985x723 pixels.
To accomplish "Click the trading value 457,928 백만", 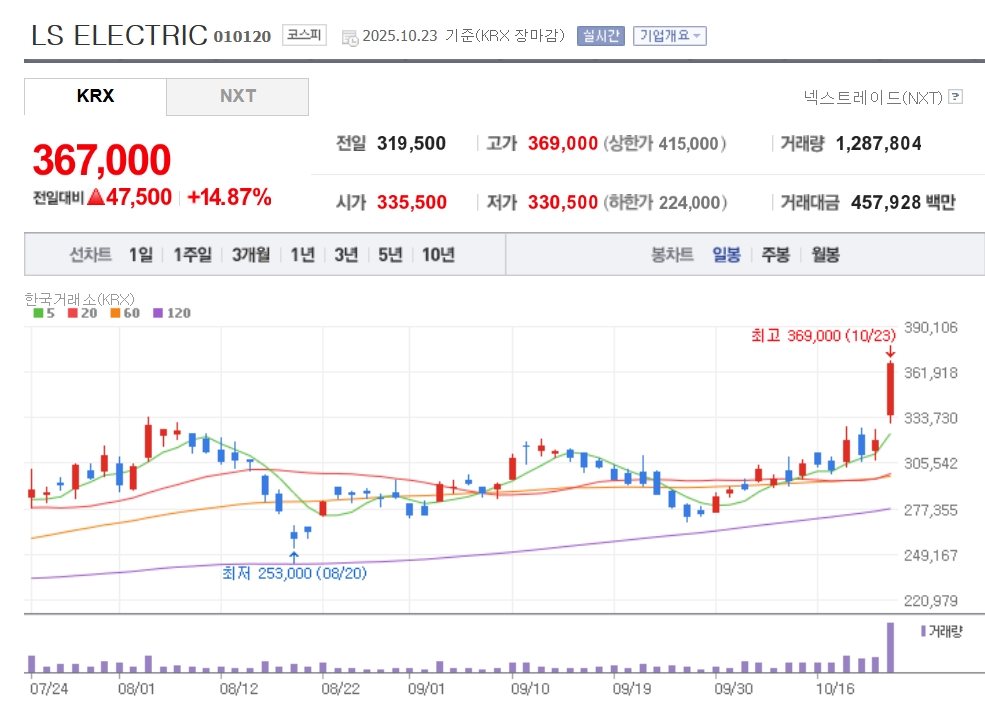I will pos(903,202).
